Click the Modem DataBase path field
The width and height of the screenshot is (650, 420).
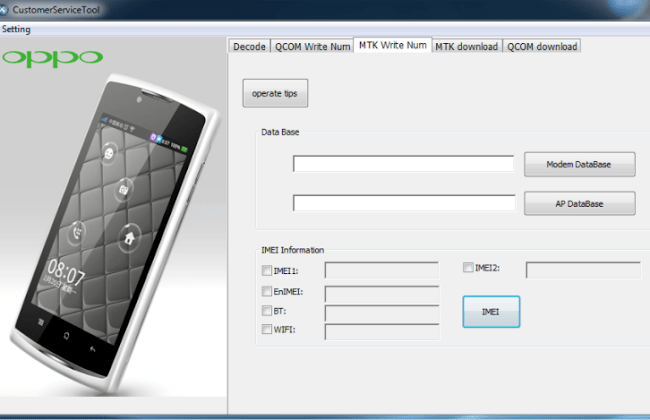403,164
